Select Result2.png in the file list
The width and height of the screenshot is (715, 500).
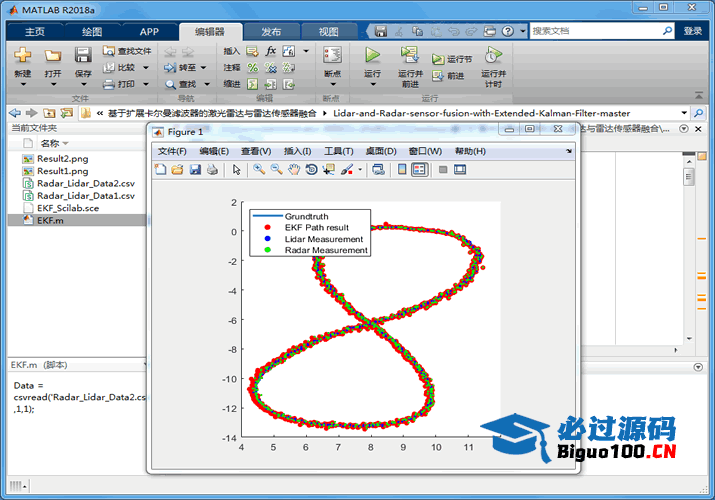pyautogui.click(x=62, y=159)
